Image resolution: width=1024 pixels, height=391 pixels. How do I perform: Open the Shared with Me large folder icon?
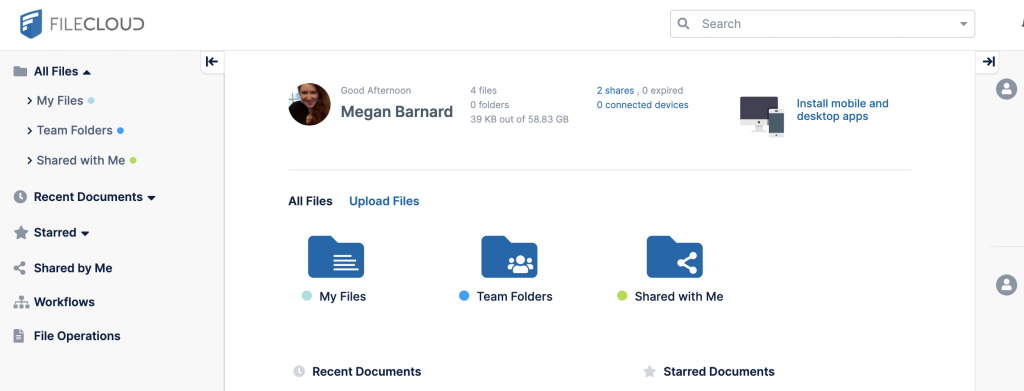coord(675,257)
